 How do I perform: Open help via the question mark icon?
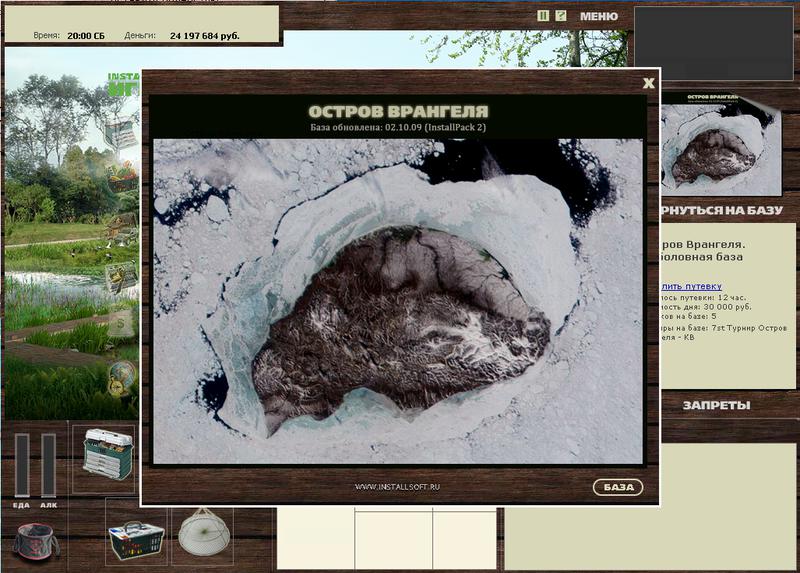click(x=561, y=16)
